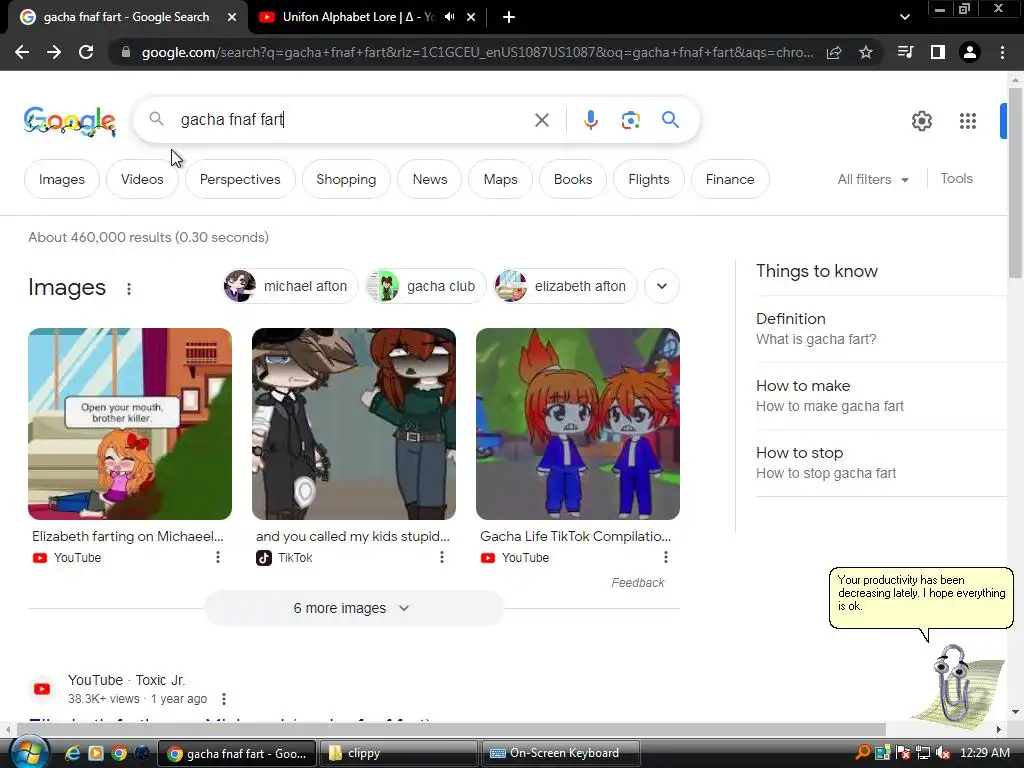Launch Windows Media Player from the taskbar
The height and width of the screenshot is (768, 1024).
tap(95, 753)
